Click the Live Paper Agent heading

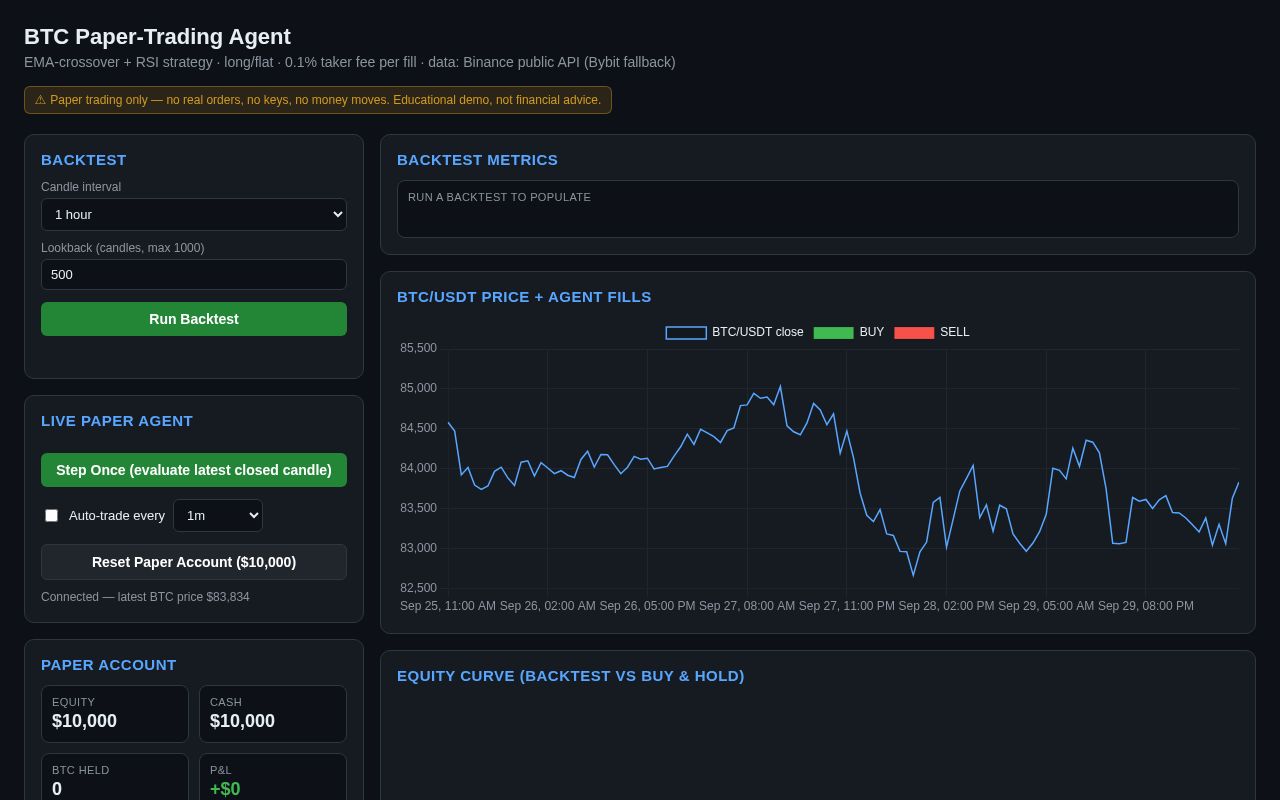[x=117, y=421]
